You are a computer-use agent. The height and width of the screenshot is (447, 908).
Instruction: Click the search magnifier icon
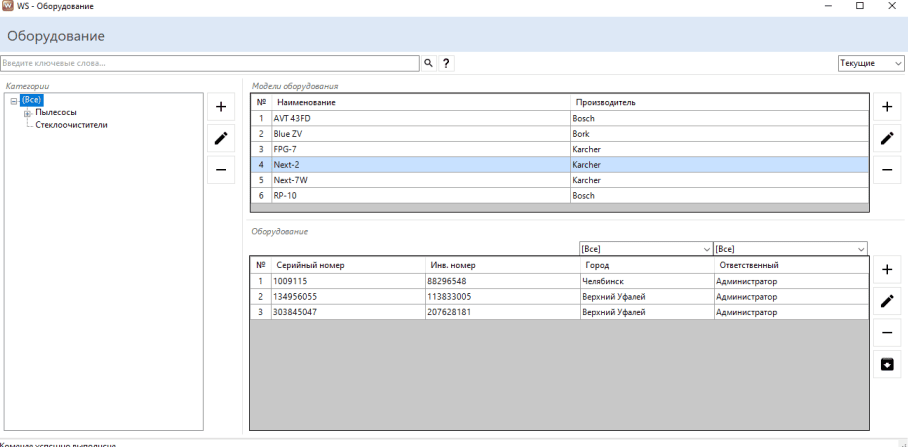pos(428,63)
